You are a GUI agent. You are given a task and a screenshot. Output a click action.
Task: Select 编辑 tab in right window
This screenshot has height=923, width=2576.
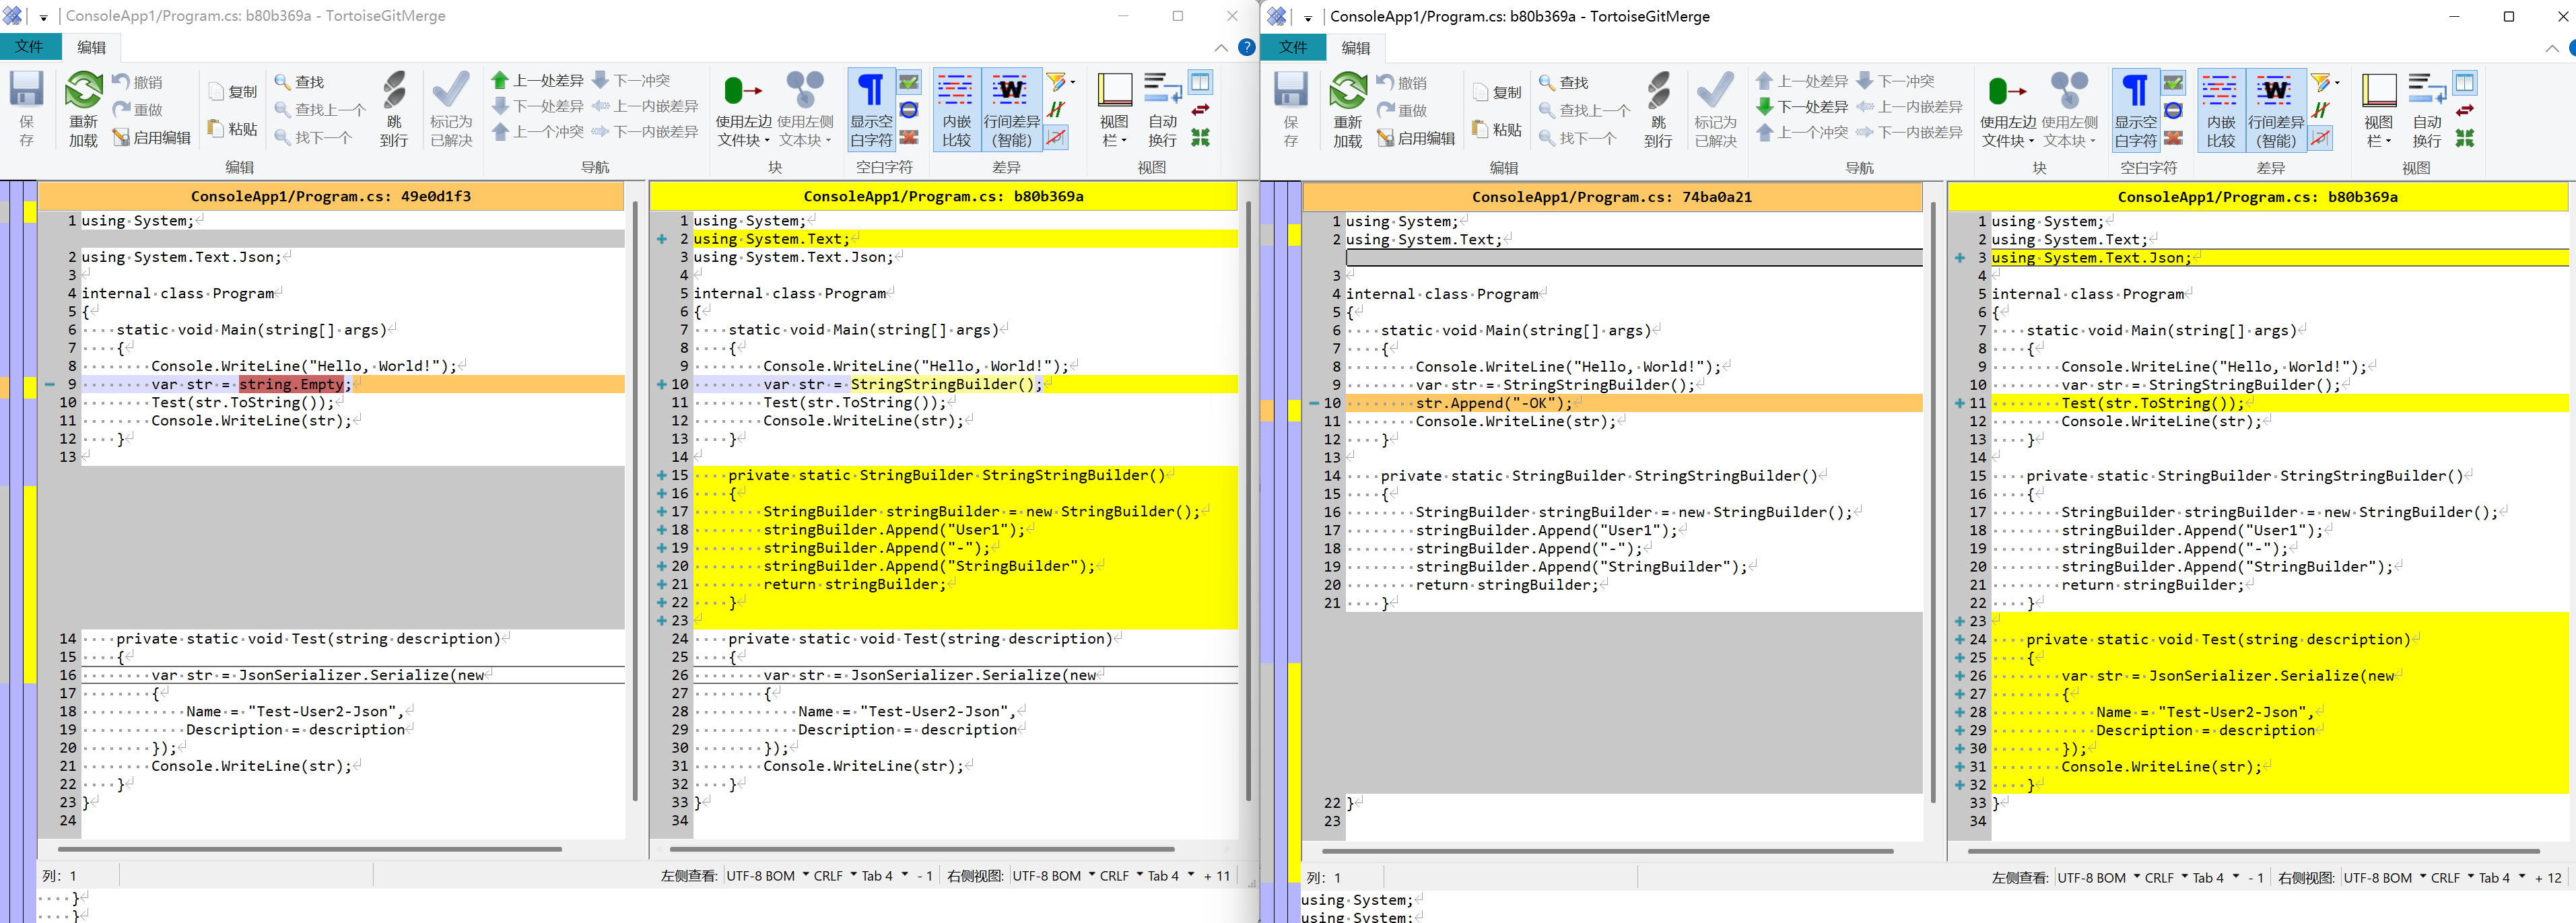1356,48
